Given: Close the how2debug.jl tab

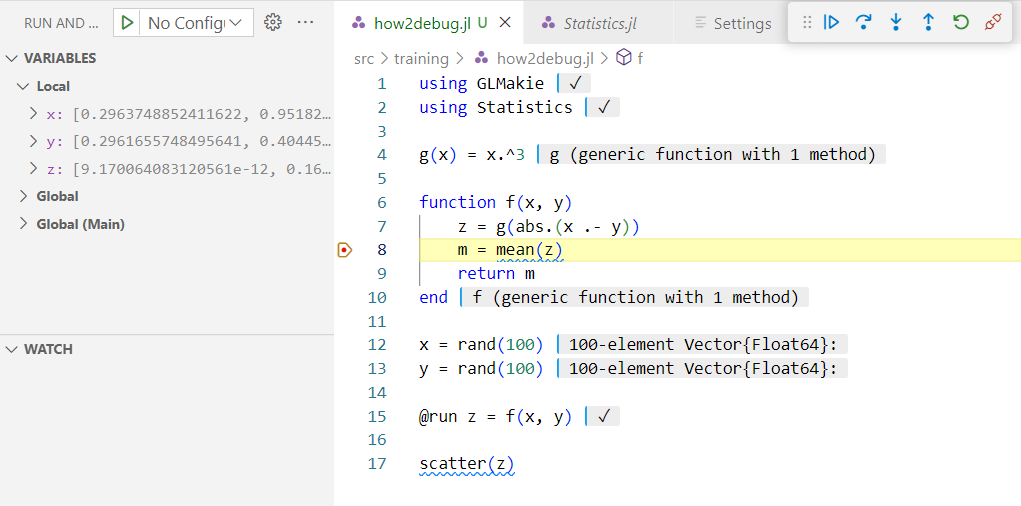Looking at the screenshot, I should point(505,23).
